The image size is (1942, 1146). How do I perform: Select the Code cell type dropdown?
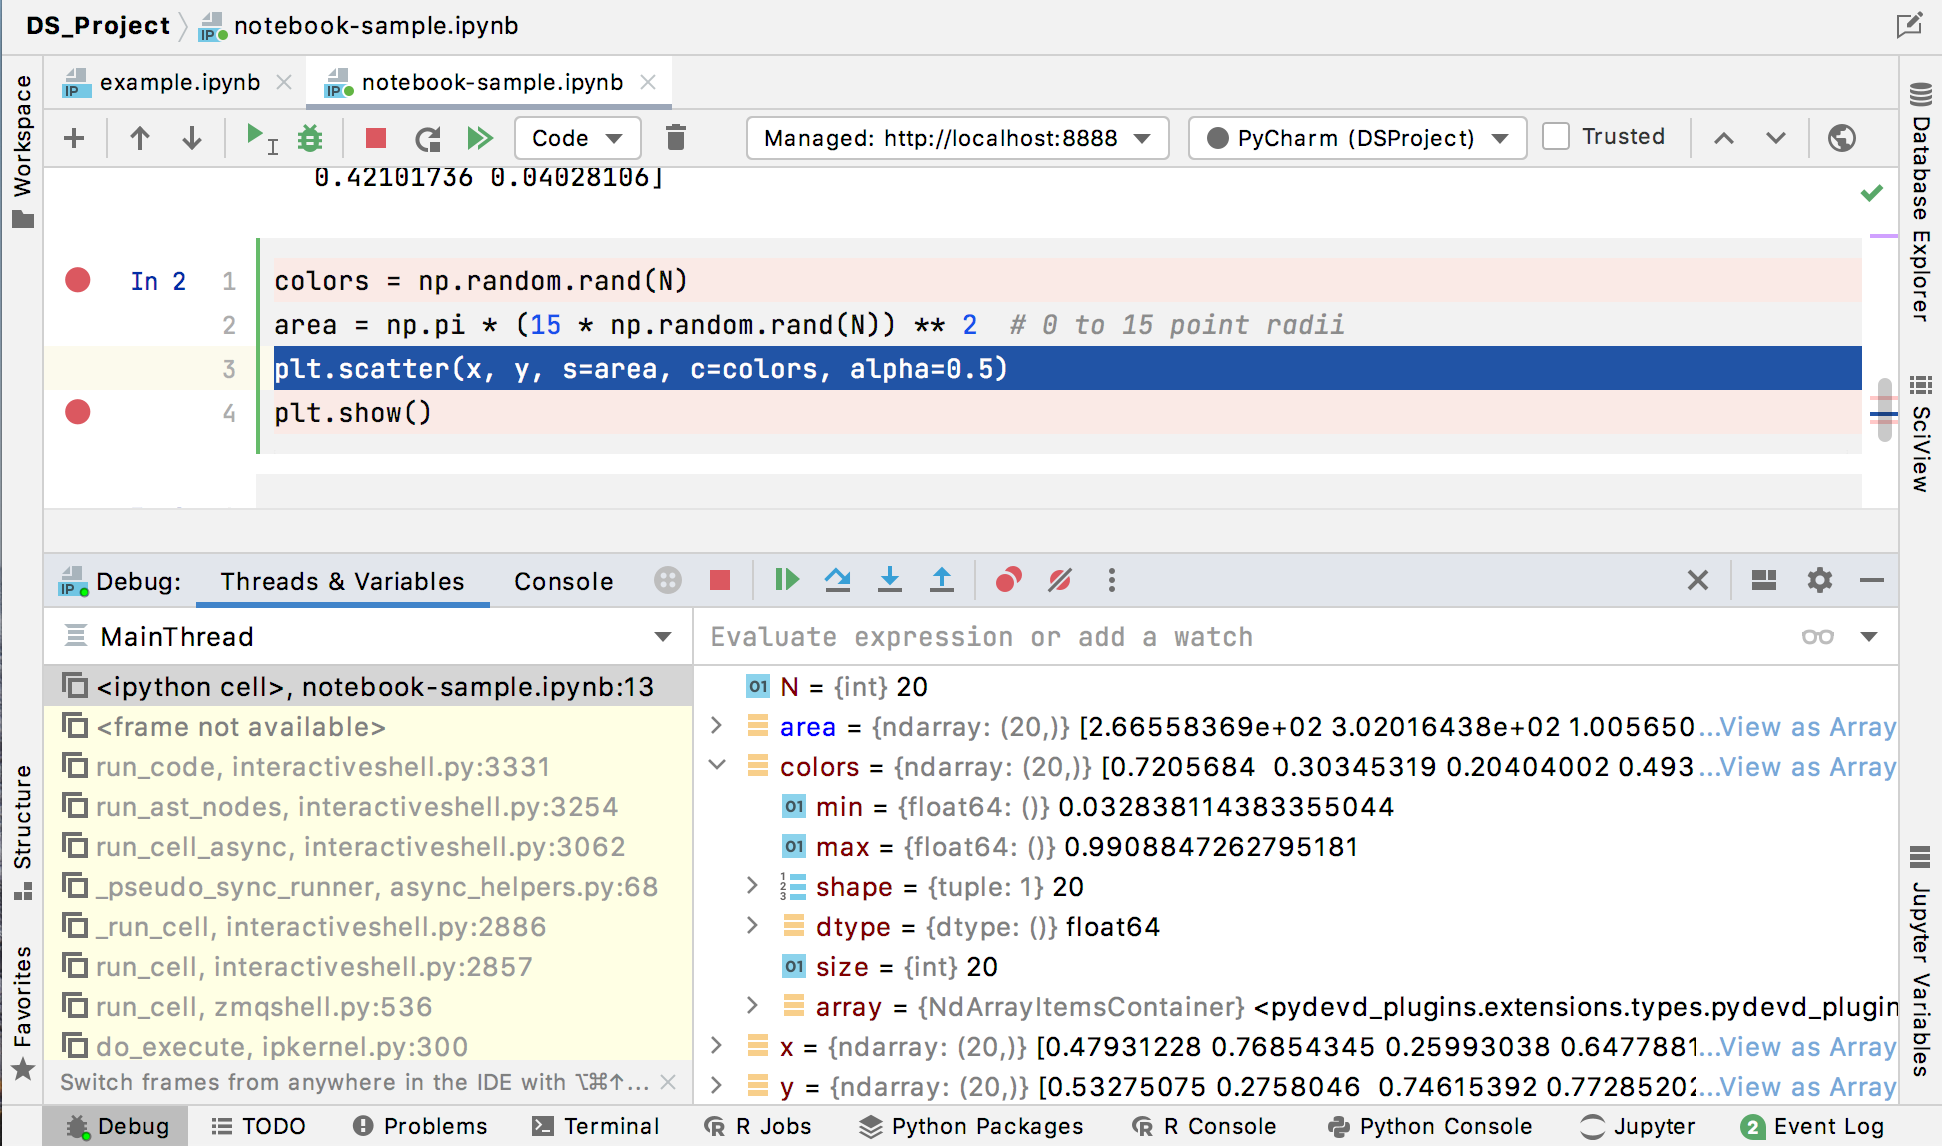tap(573, 138)
